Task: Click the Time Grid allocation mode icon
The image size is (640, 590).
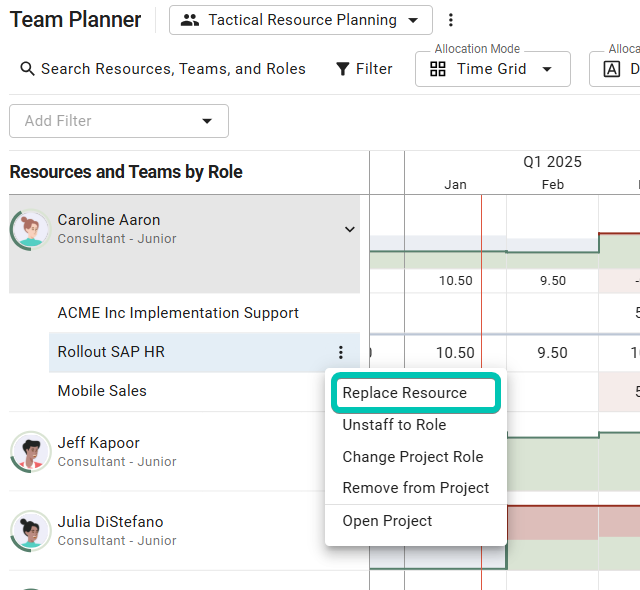Action: click(438, 69)
